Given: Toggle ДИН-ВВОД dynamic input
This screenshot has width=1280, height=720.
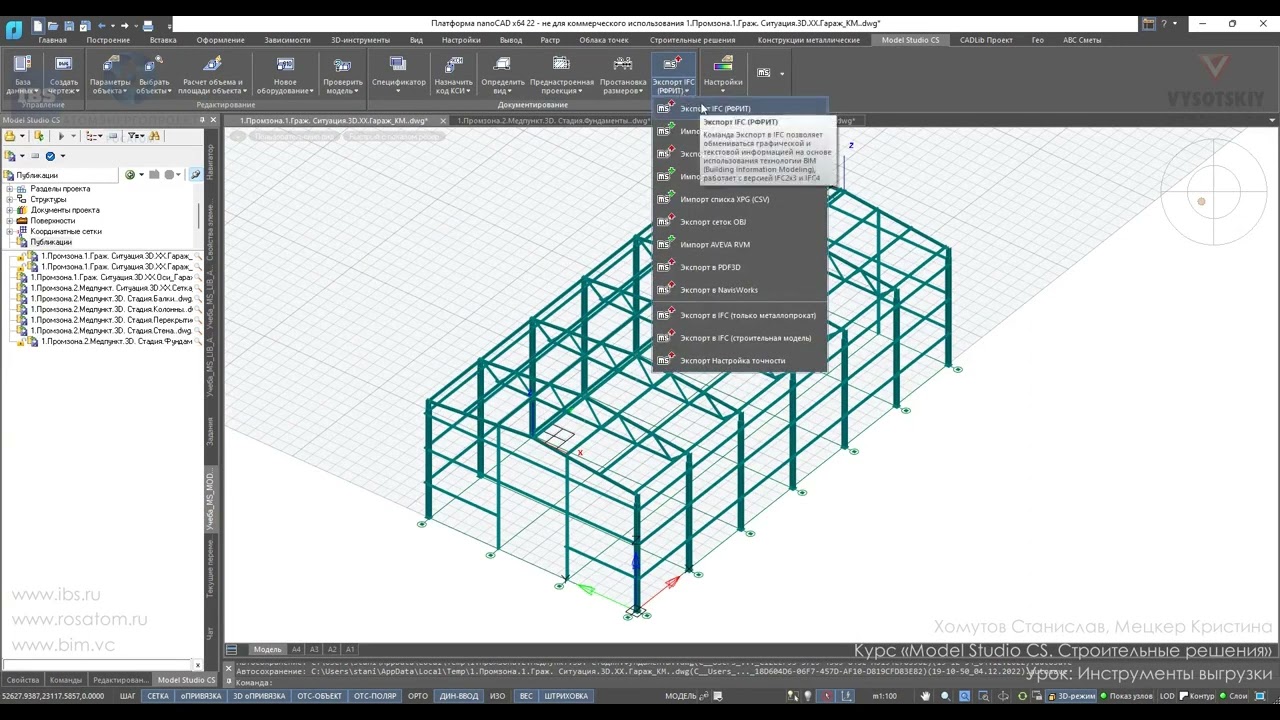Looking at the screenshot, I should (x=459, y=696).
